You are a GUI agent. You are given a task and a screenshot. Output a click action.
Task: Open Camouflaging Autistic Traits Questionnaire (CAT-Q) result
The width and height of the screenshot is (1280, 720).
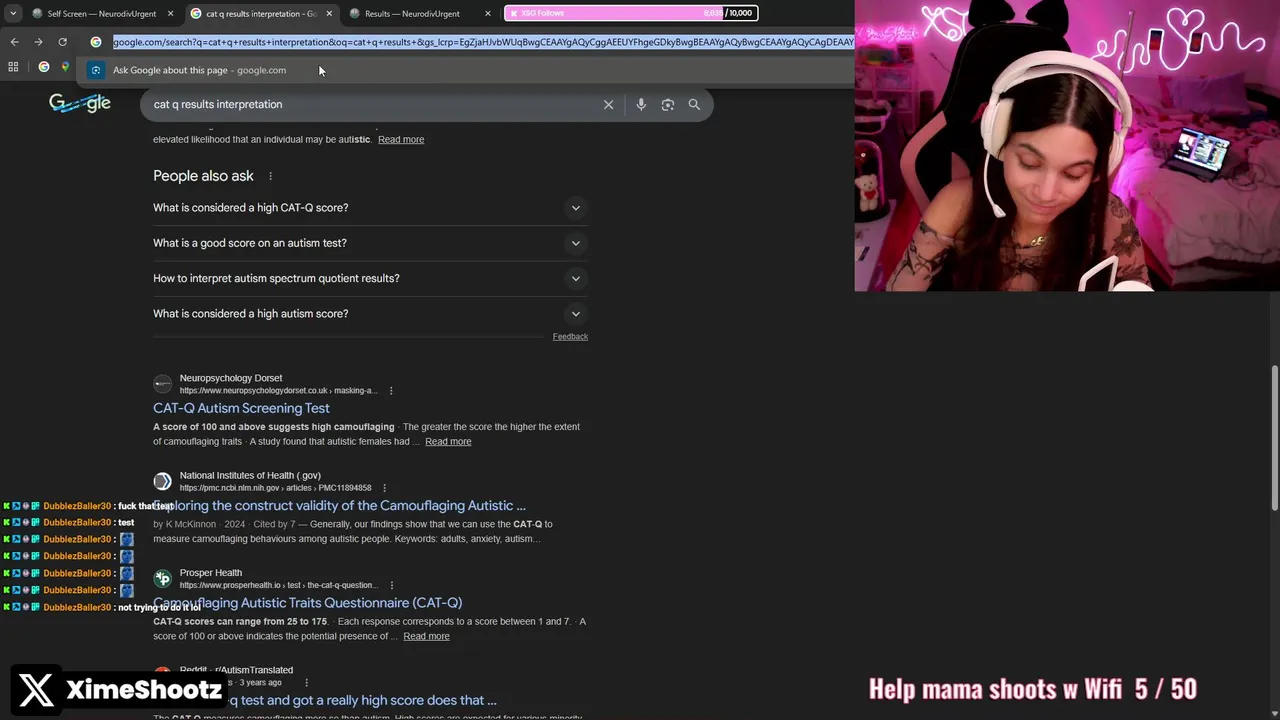[307, 603]
